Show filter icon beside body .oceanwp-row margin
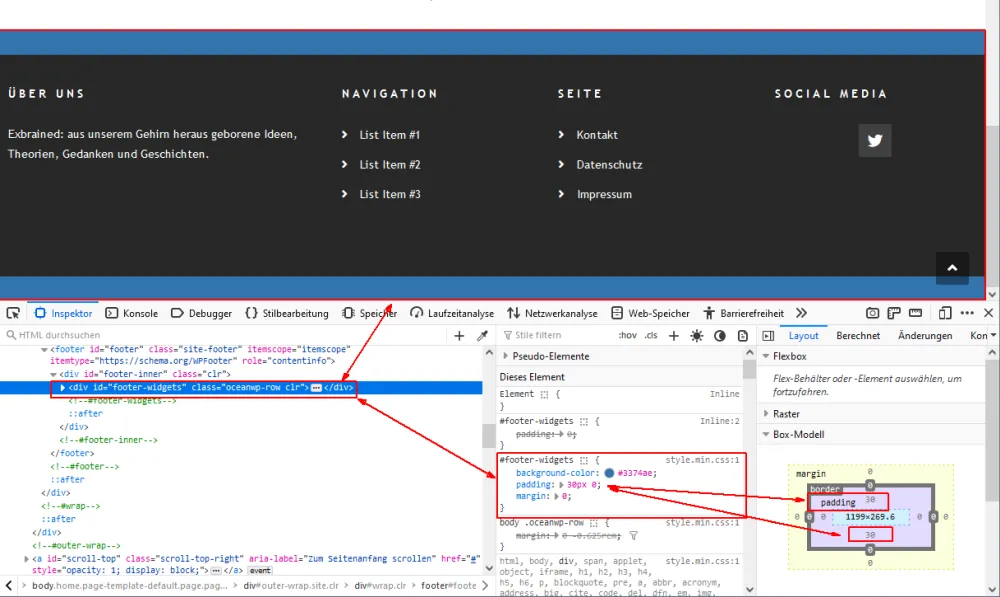1000x597 pixels. (633, 536)
